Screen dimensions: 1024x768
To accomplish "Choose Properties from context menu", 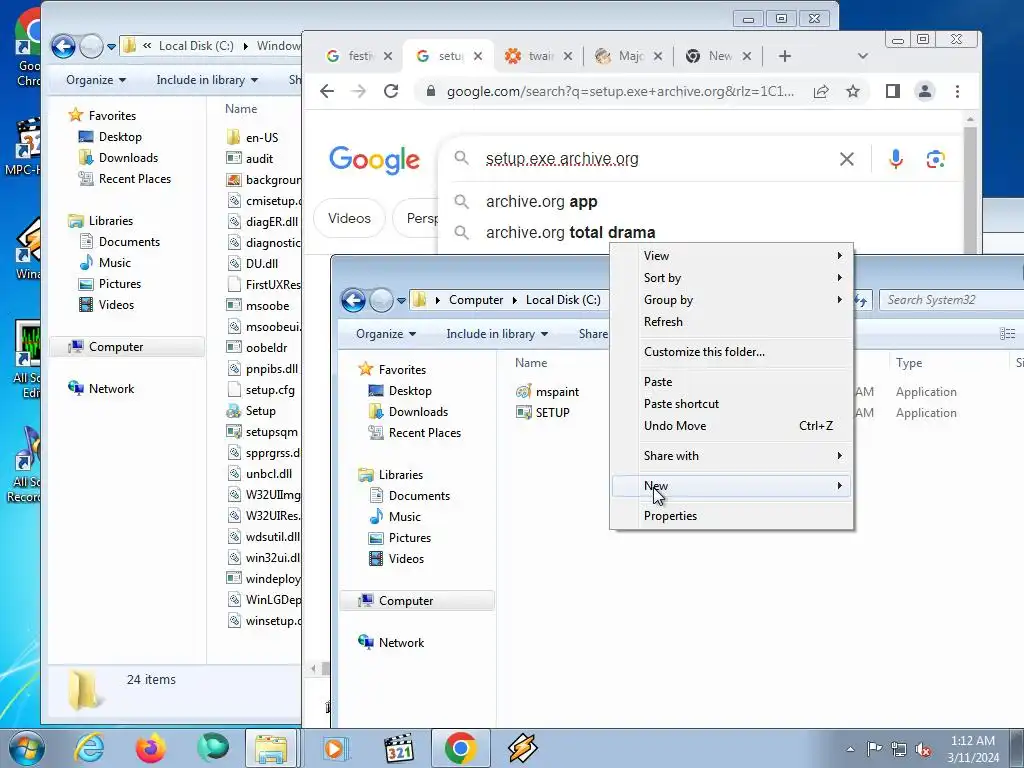I will click(731, 516).
